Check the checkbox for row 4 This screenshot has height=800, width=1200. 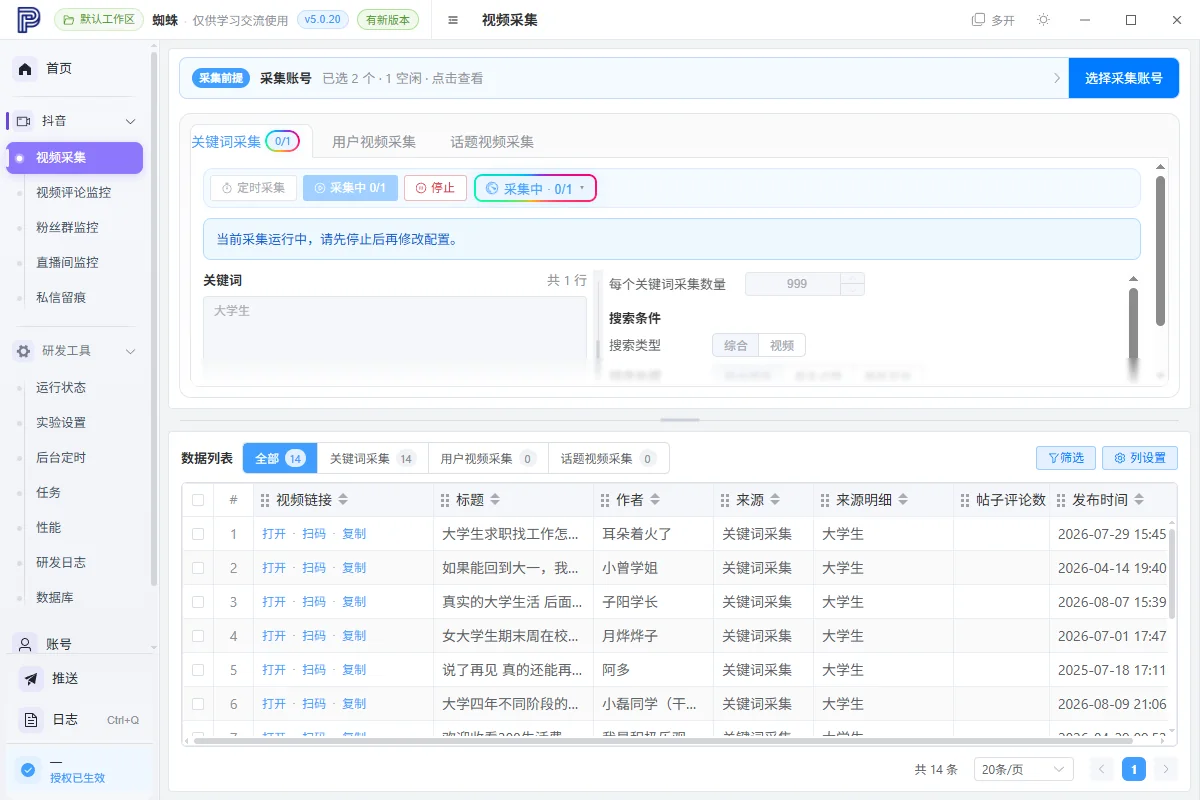tap(198, 636)
